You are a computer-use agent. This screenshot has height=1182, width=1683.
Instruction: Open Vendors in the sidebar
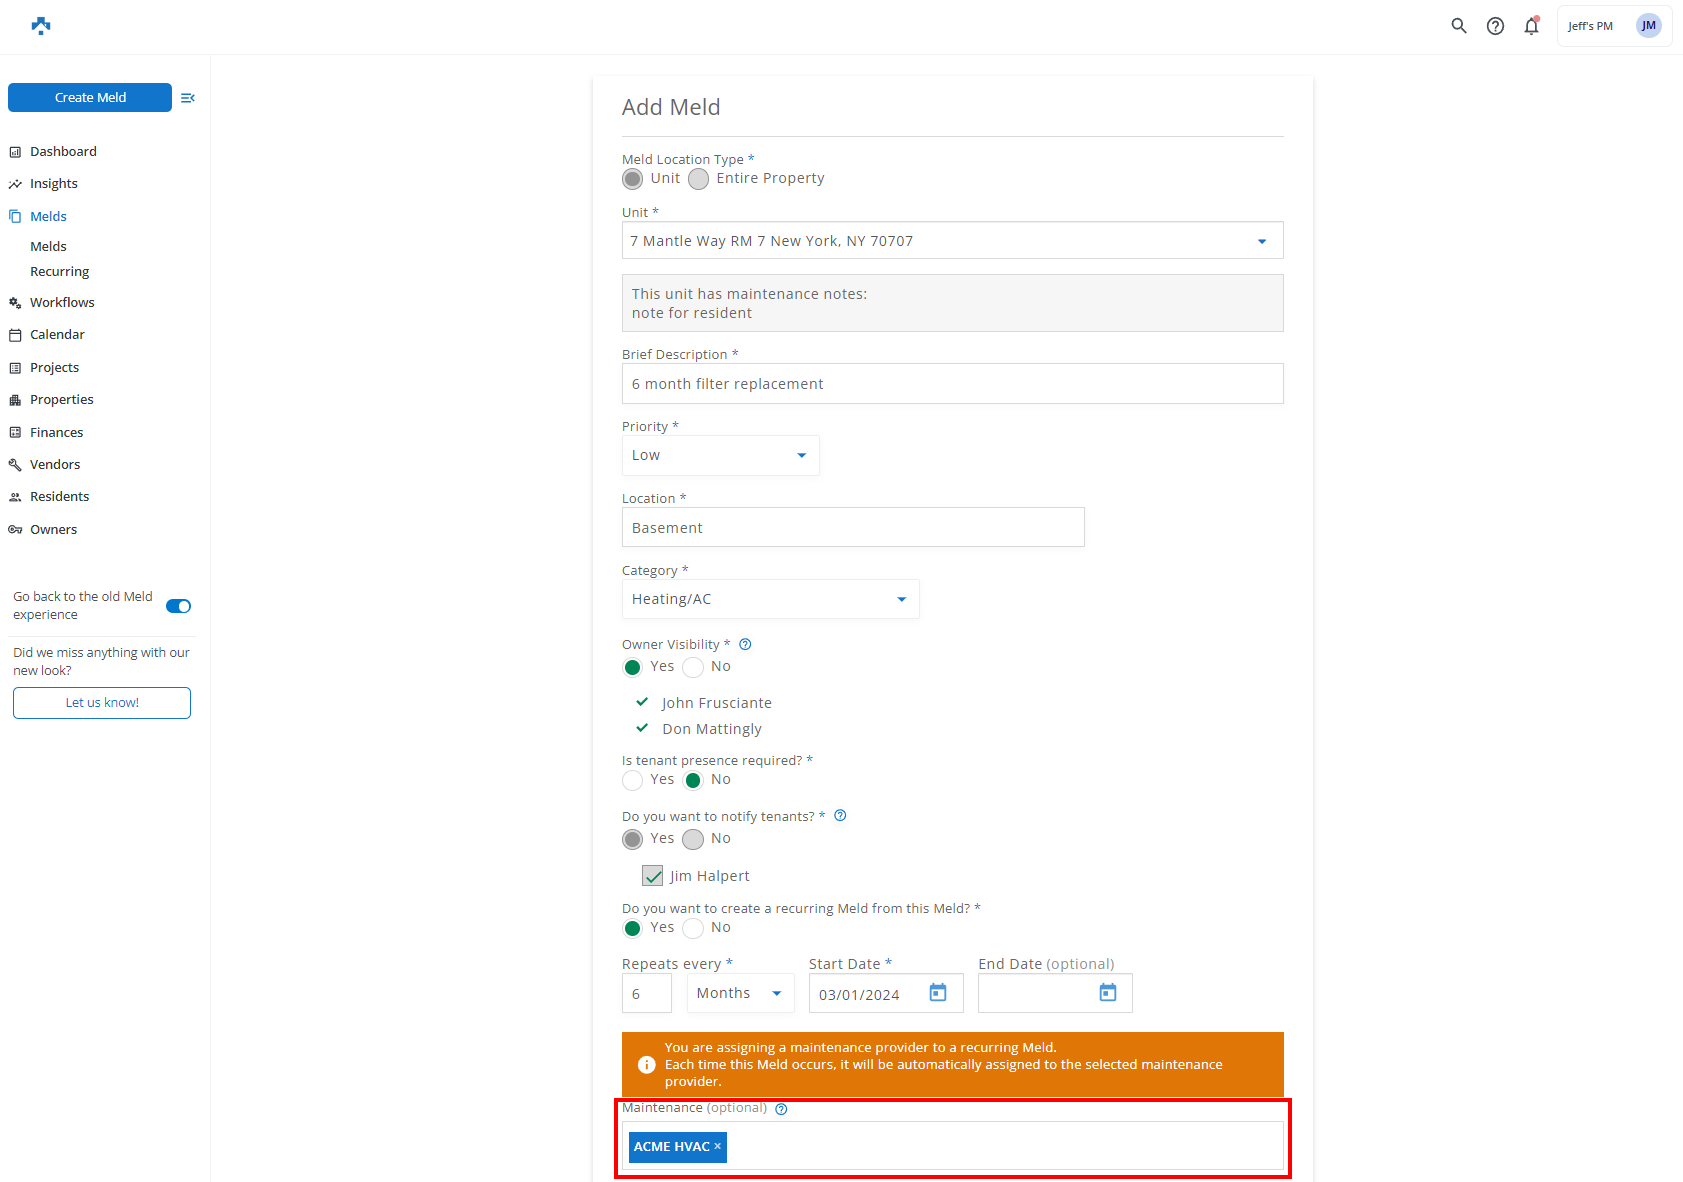point(55,465)
